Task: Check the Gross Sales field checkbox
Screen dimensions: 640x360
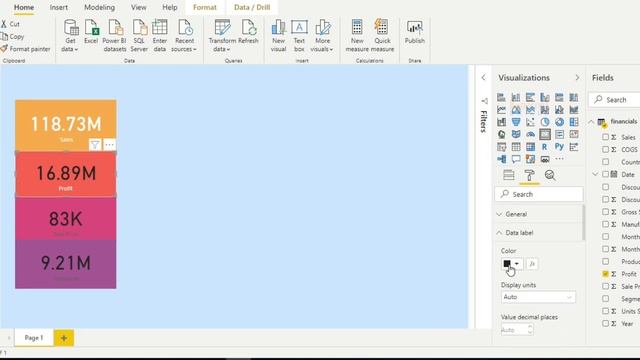Action: [x=606, y=212]
